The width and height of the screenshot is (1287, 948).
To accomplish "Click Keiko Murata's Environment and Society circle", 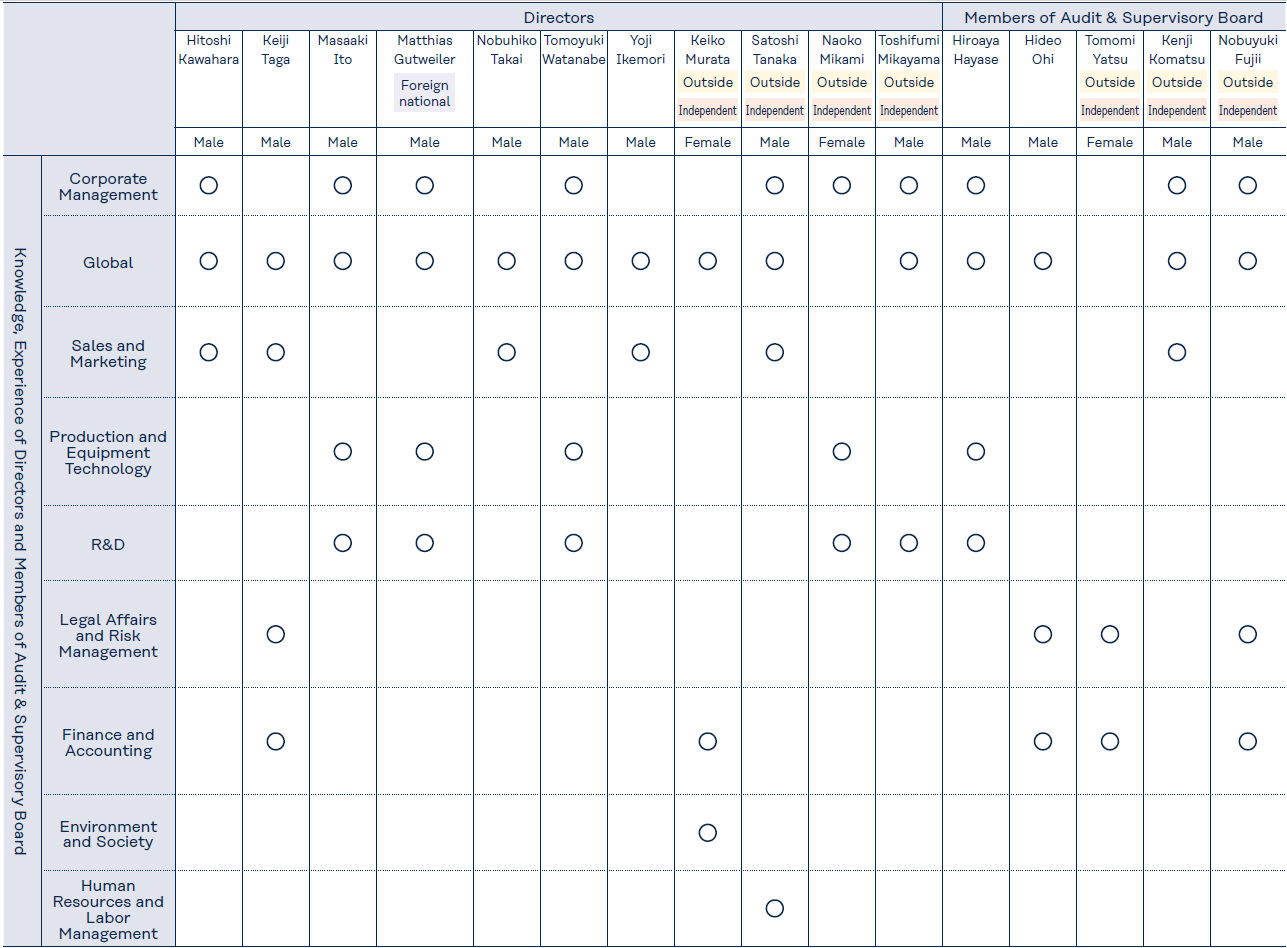I will (x=708, y=833).
